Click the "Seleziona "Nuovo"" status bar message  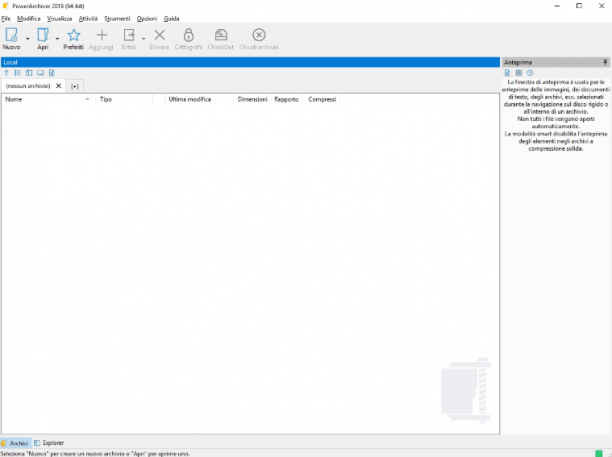coord(95,453)
